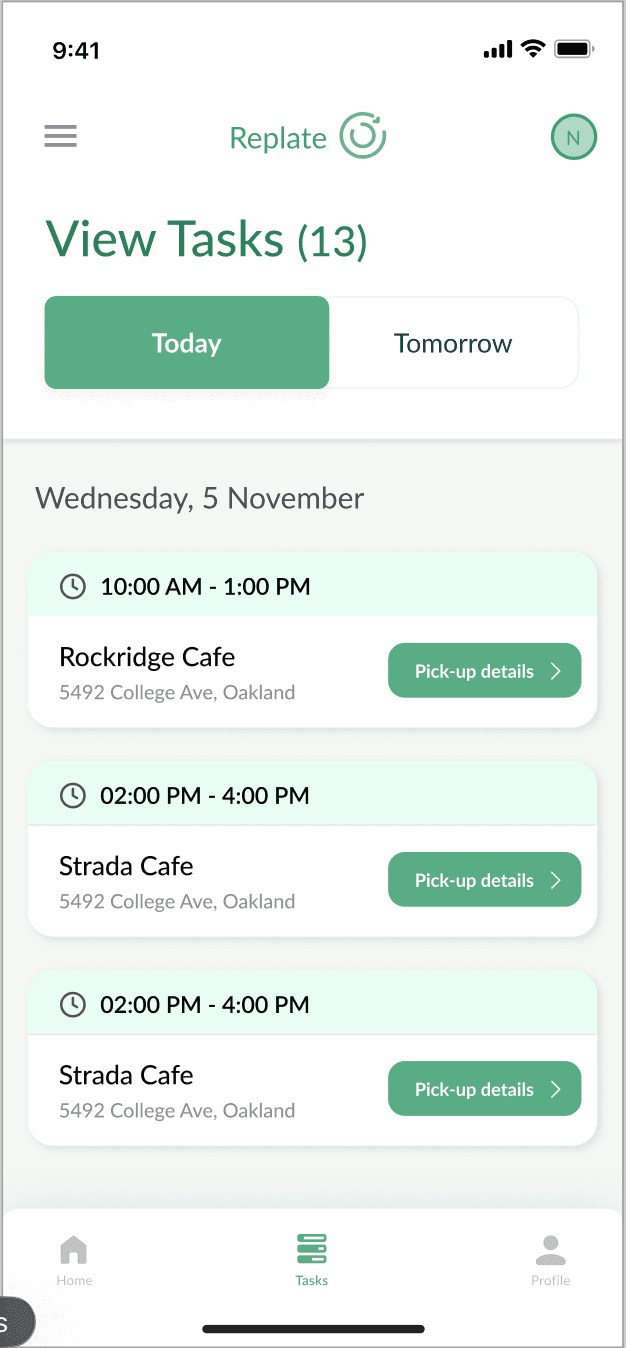The image size is (626, 1348).
Task: Select the 10:00 AM - 1:00 PM time header
Action: click(x=205, y=587)
